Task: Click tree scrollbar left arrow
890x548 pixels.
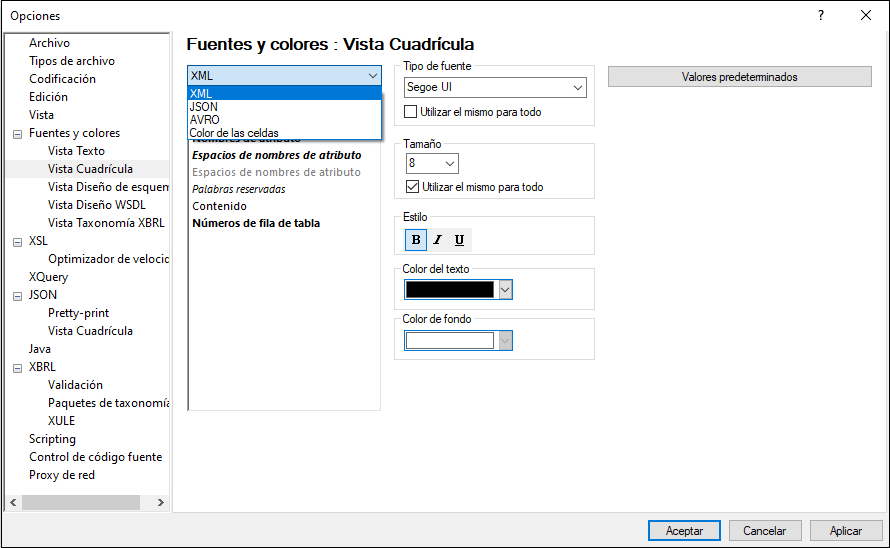Action: click(x=13, y=502)
